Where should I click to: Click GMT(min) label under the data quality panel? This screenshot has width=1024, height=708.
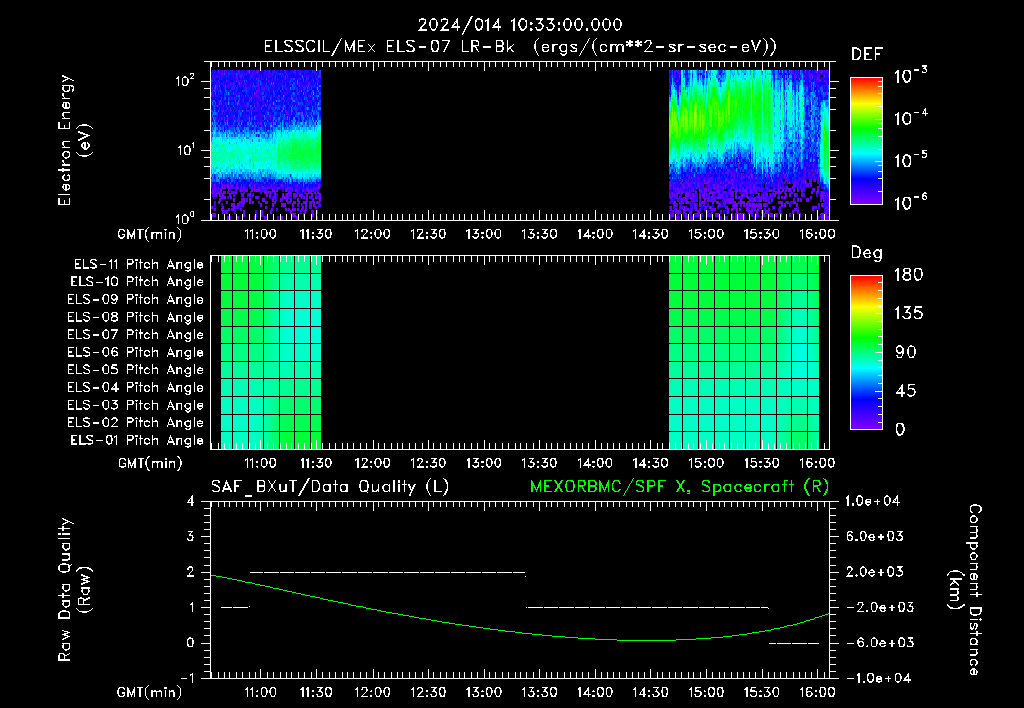click(x=150, y=692)
